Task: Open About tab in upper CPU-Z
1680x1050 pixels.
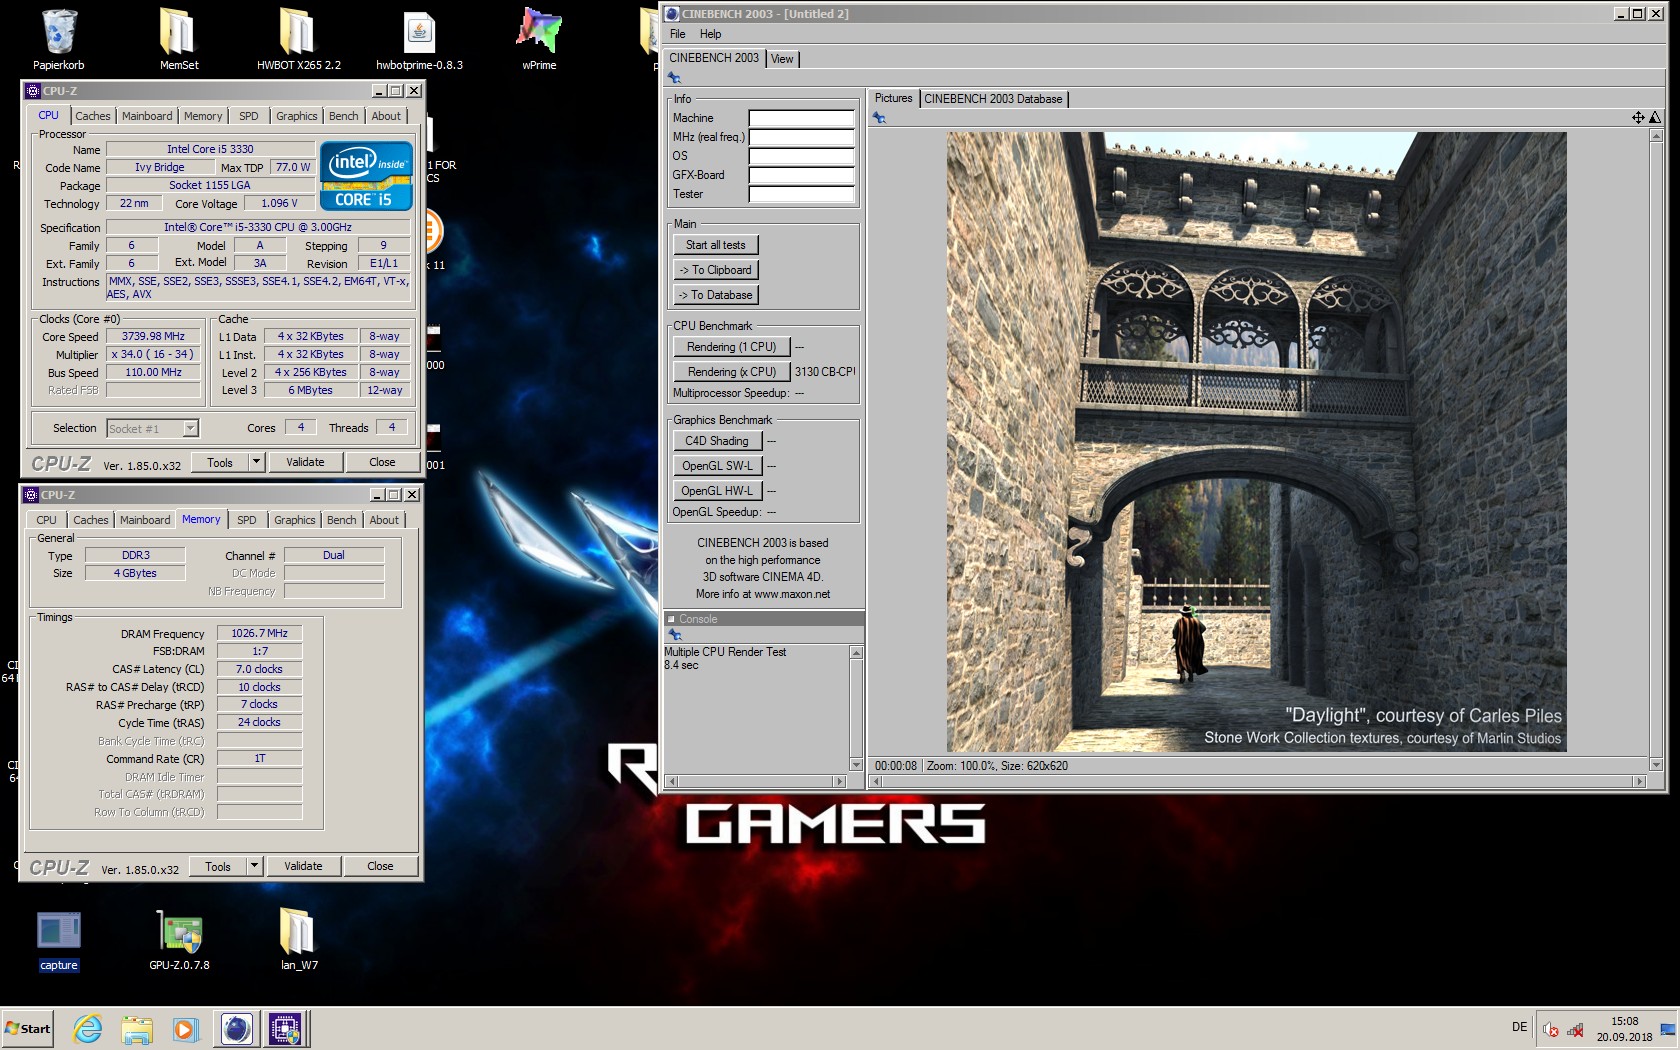Action: point(386,116)
